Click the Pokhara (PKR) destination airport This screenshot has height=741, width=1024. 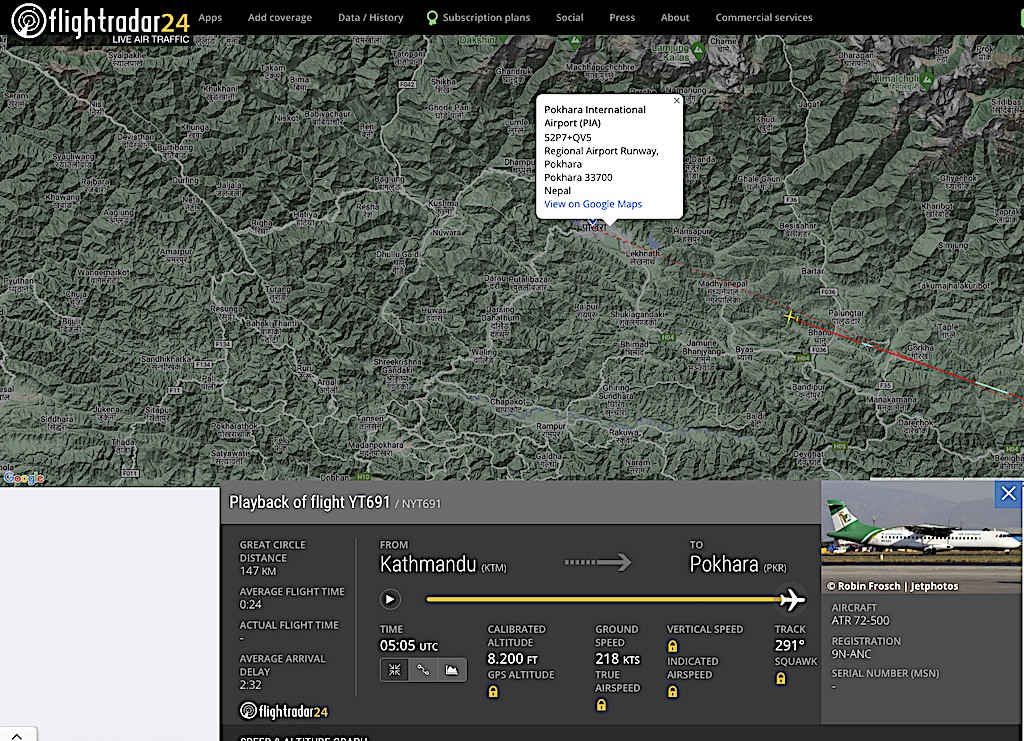click(x=738, y=564)
